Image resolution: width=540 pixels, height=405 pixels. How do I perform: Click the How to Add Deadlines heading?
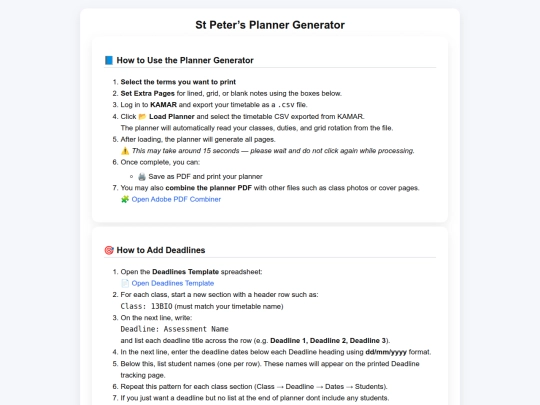pyautogui.click(x=161, y=250)
